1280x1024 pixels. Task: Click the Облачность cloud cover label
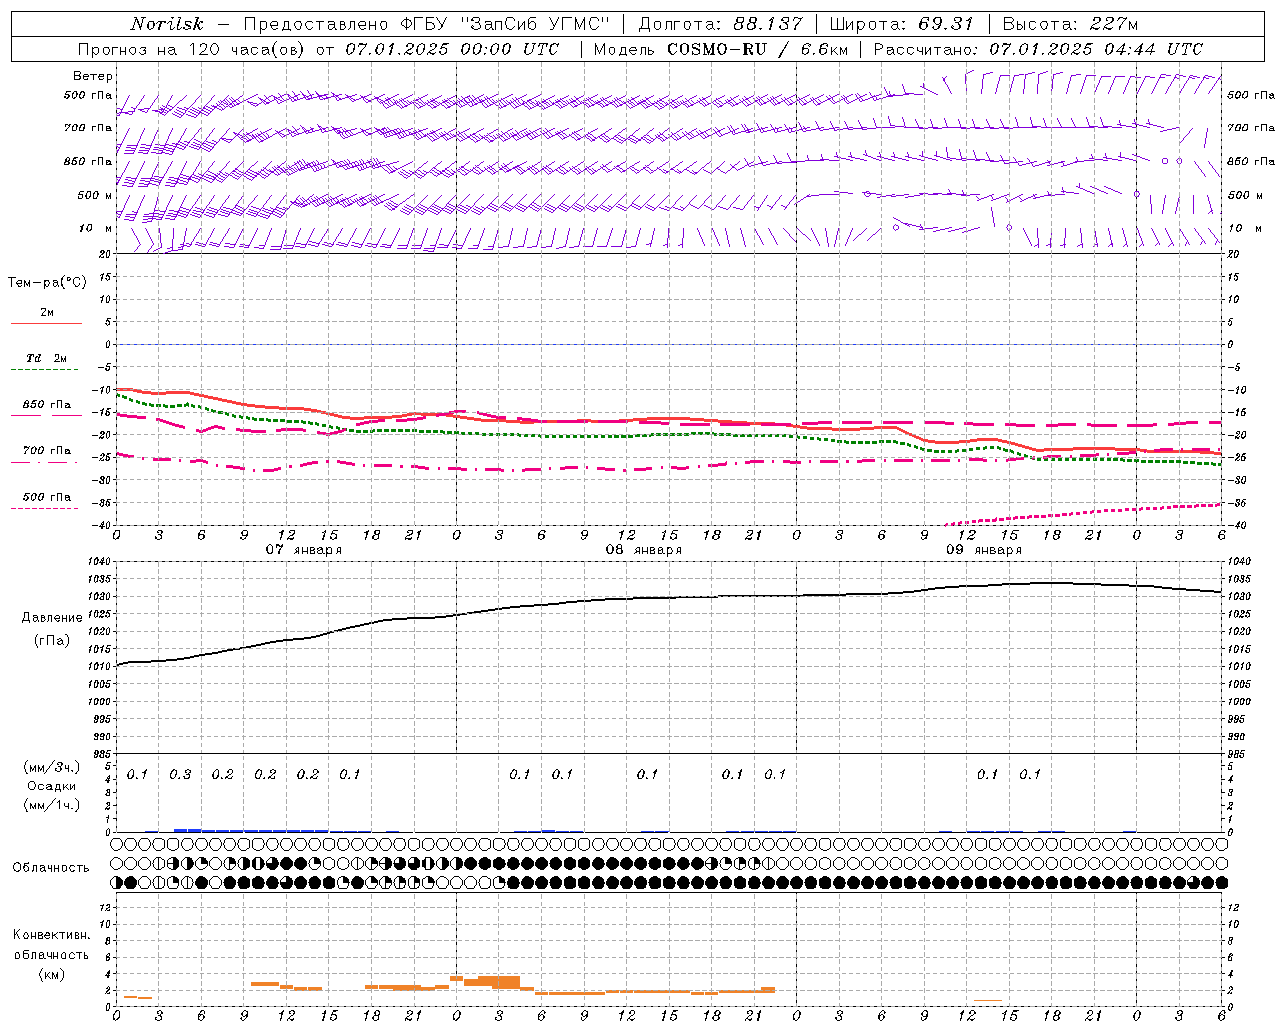pos(51,868)
